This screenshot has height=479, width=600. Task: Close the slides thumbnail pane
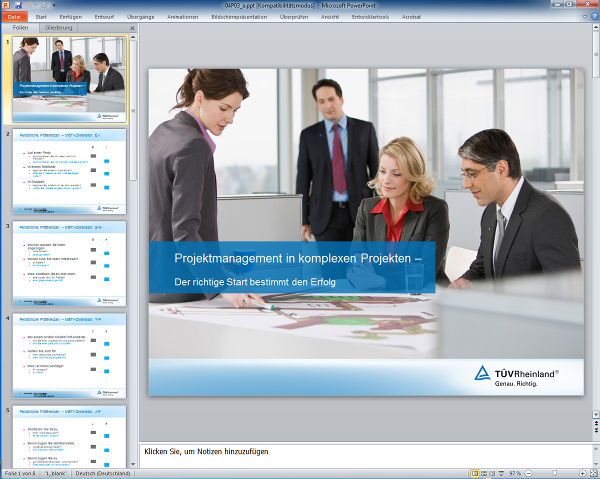pyautogui.click(x=132, y=28)
